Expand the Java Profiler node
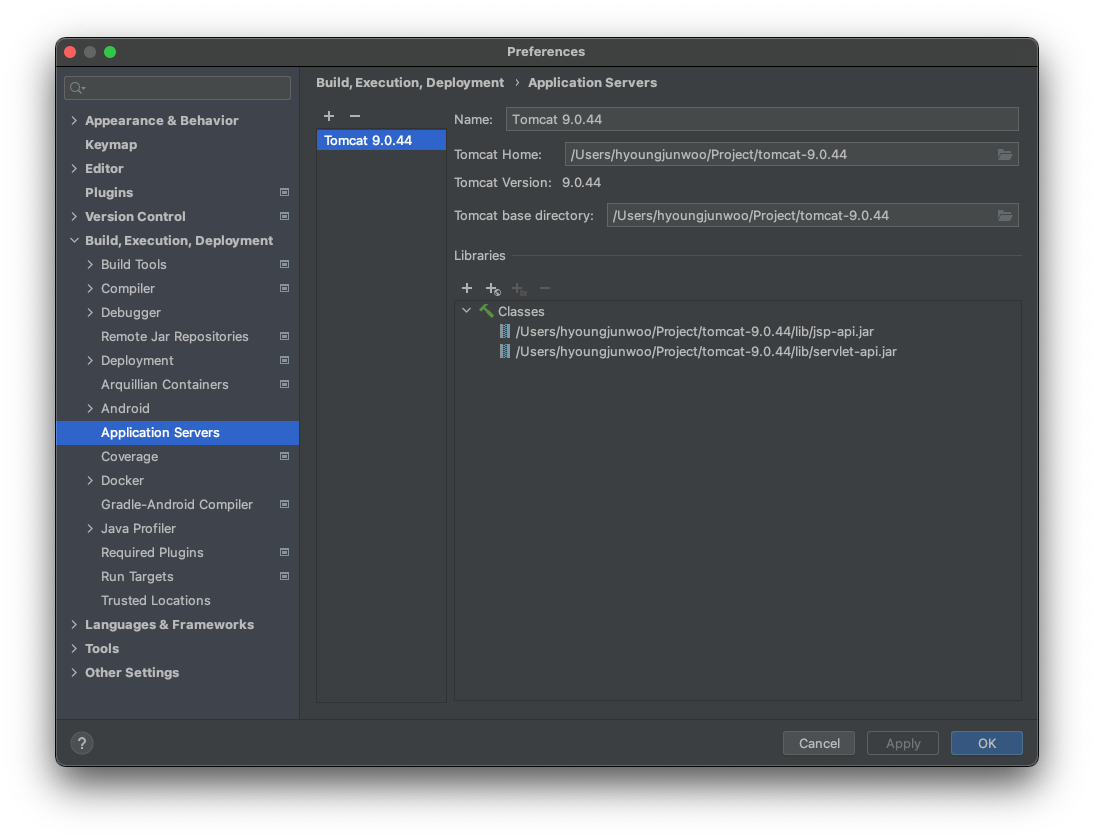The height and width of the screenshot is (840, 1094). pyautogui.click(x=90, y=529)
